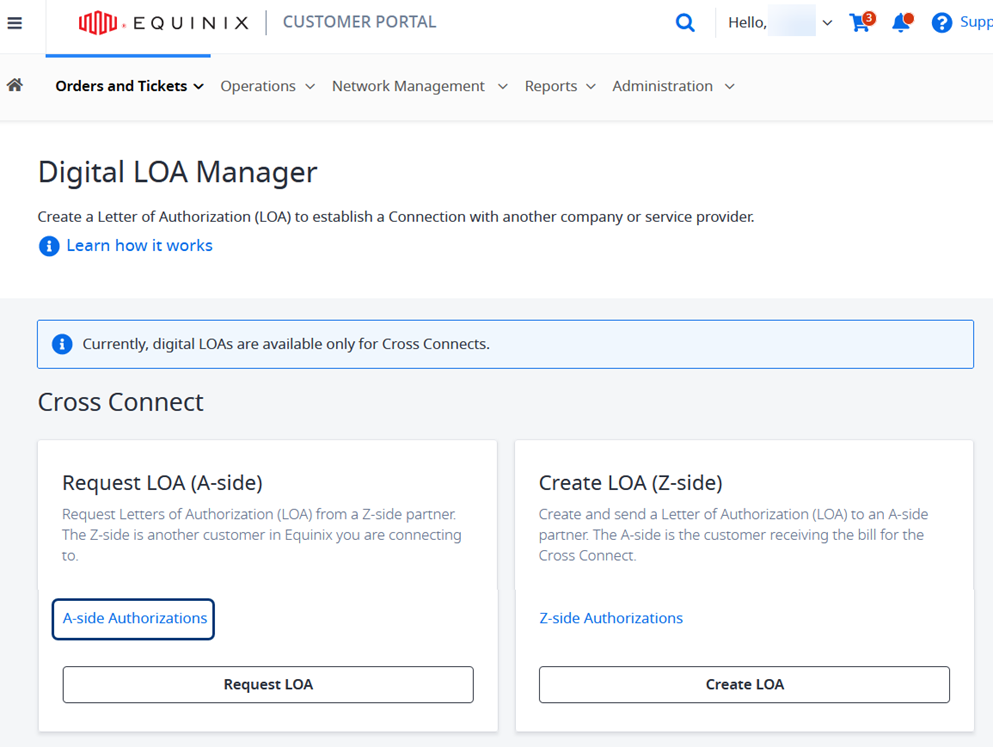Viewport: 993px width, 747px height.
Task: Go to home via house icon
Action: click(15, 85)
